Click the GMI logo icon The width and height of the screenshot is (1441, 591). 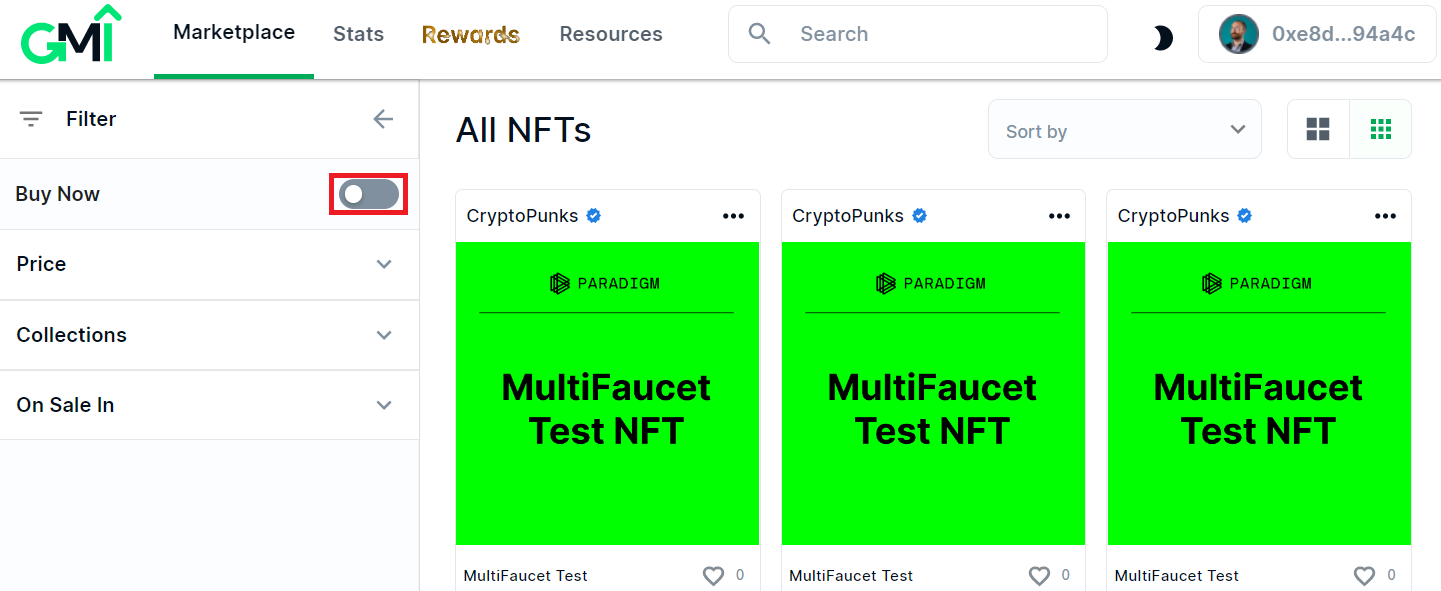pos(71,34)
